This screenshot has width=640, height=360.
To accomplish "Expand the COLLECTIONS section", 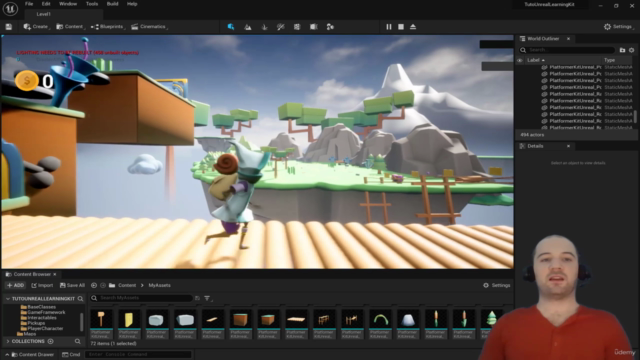I will click(x=8, y=341).
